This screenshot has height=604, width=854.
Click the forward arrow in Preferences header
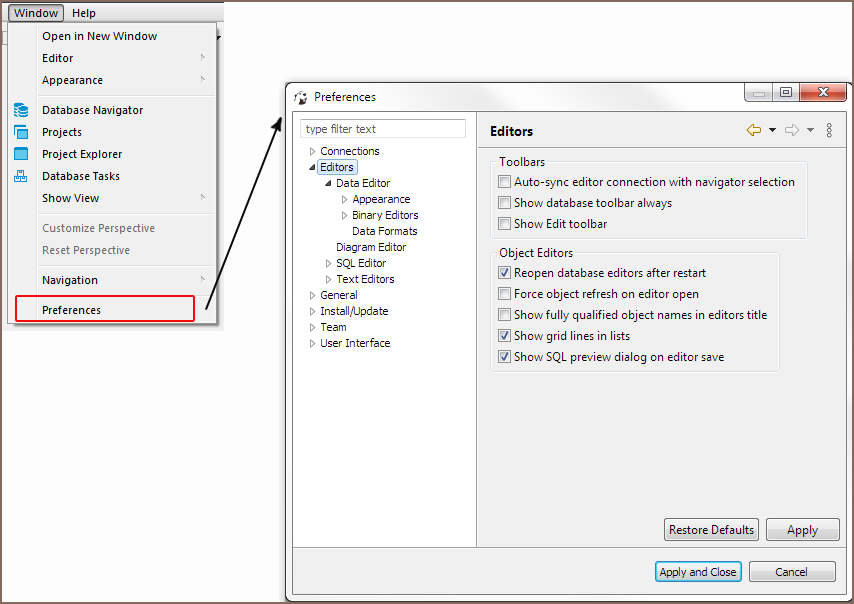[x=791, y=130]
